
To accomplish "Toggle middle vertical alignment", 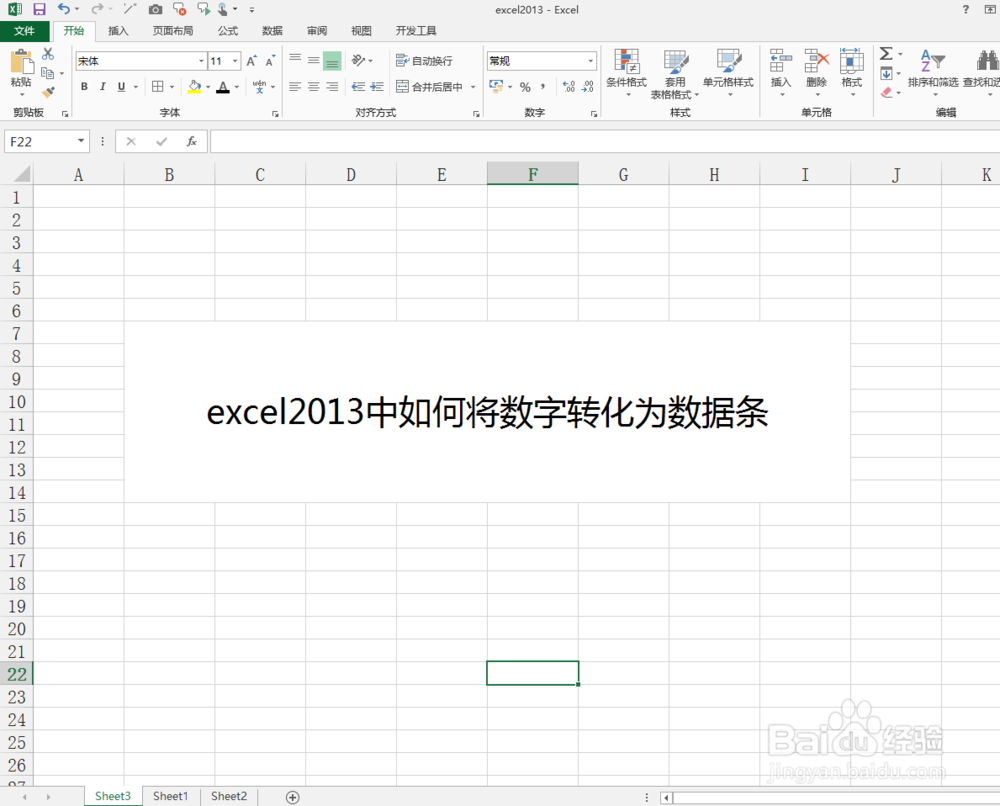I will pos(314,61).
